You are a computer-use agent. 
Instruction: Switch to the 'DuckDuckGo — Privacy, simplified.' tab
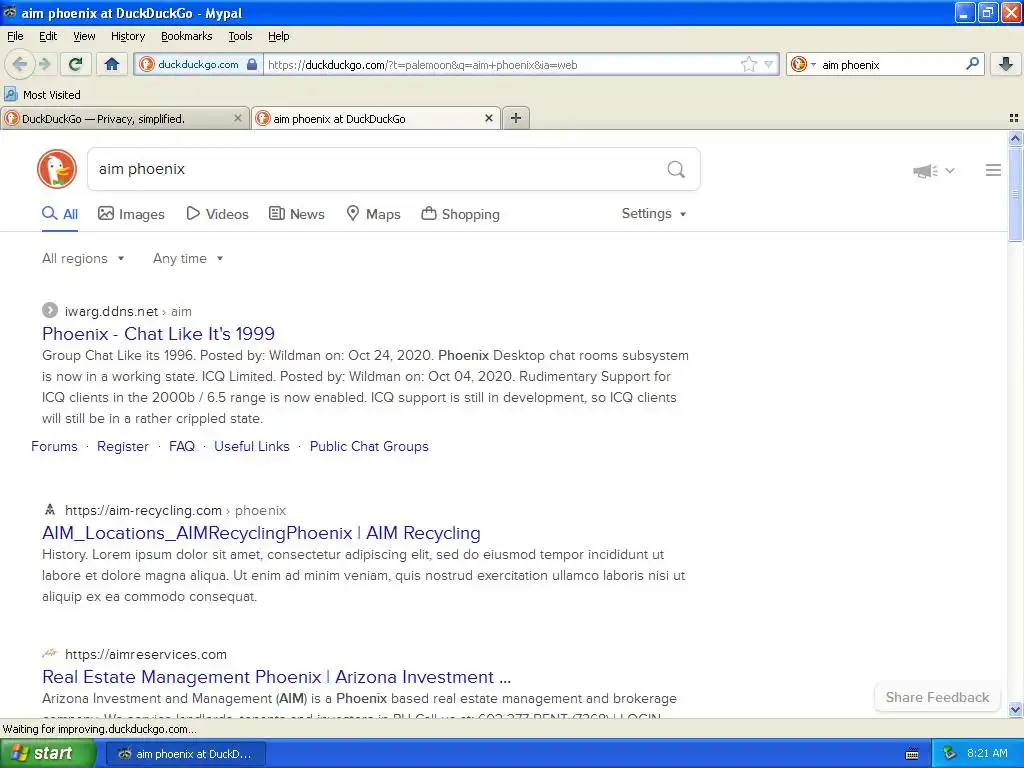tap(124, 118)
